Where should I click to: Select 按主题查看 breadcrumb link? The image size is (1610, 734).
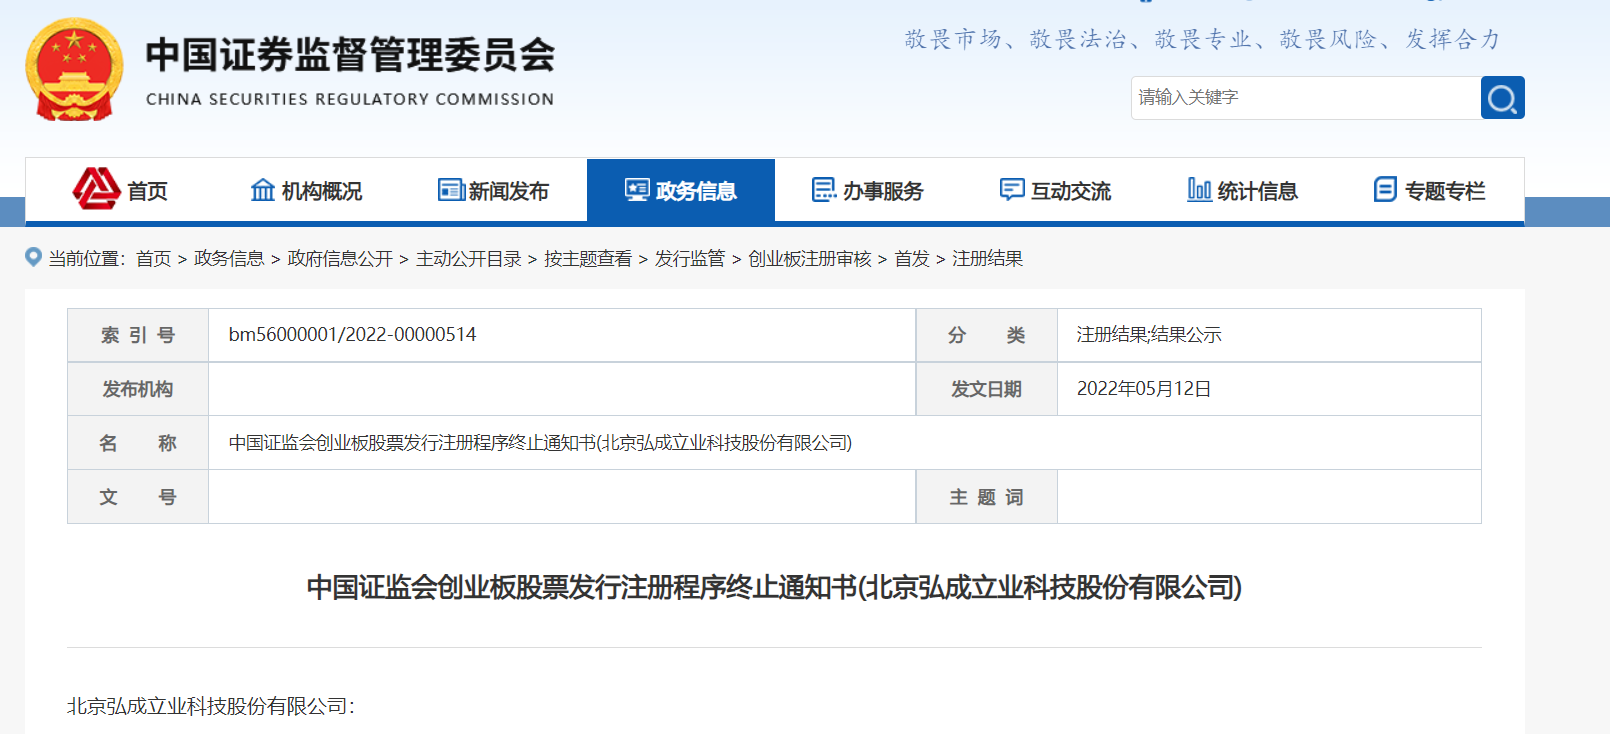[587, 259]
